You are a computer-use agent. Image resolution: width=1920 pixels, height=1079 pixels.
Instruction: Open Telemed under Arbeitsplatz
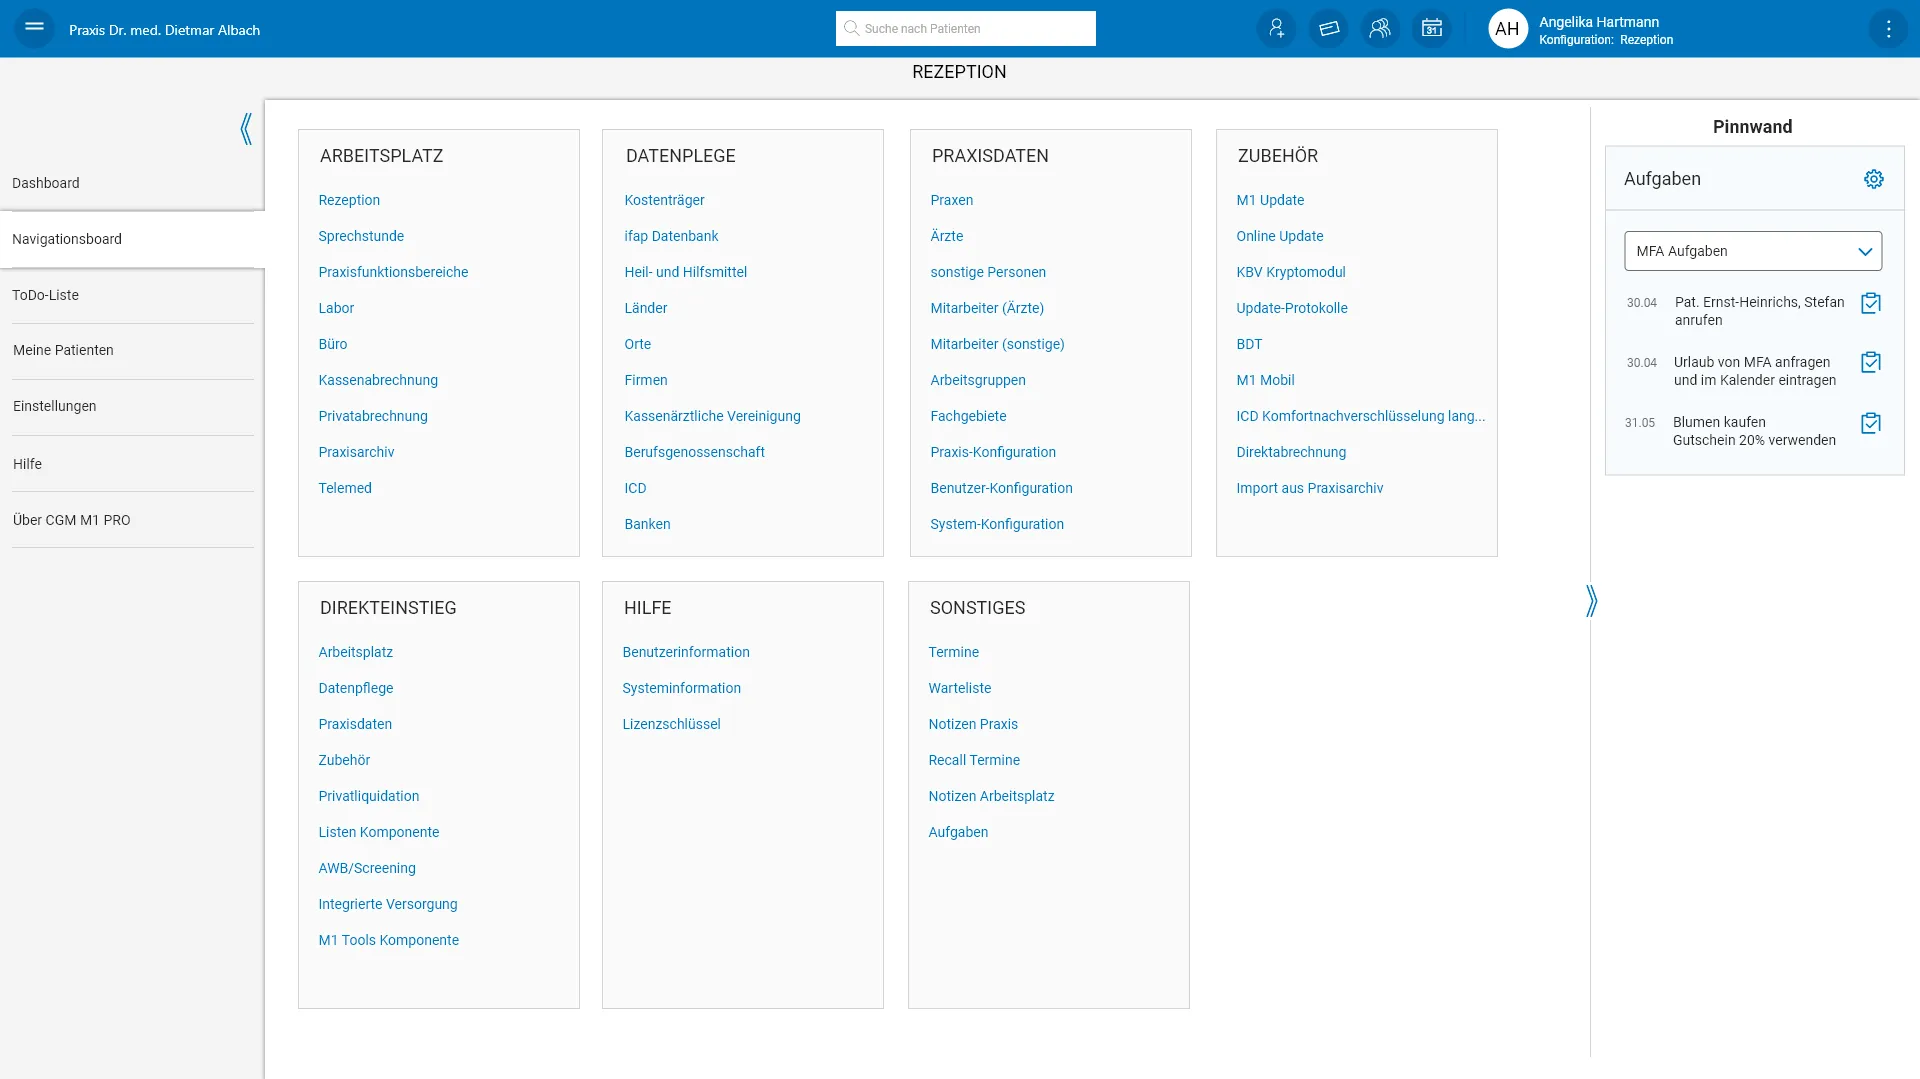(x=345, y=488)
